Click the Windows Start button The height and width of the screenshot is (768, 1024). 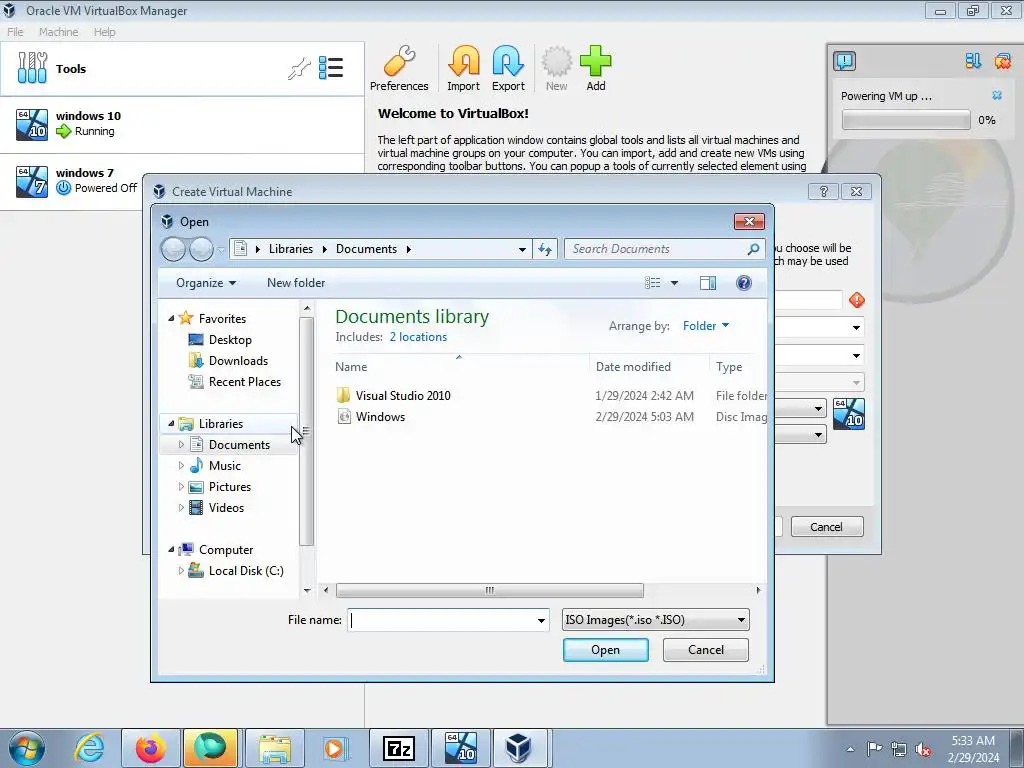click(27, 748)
